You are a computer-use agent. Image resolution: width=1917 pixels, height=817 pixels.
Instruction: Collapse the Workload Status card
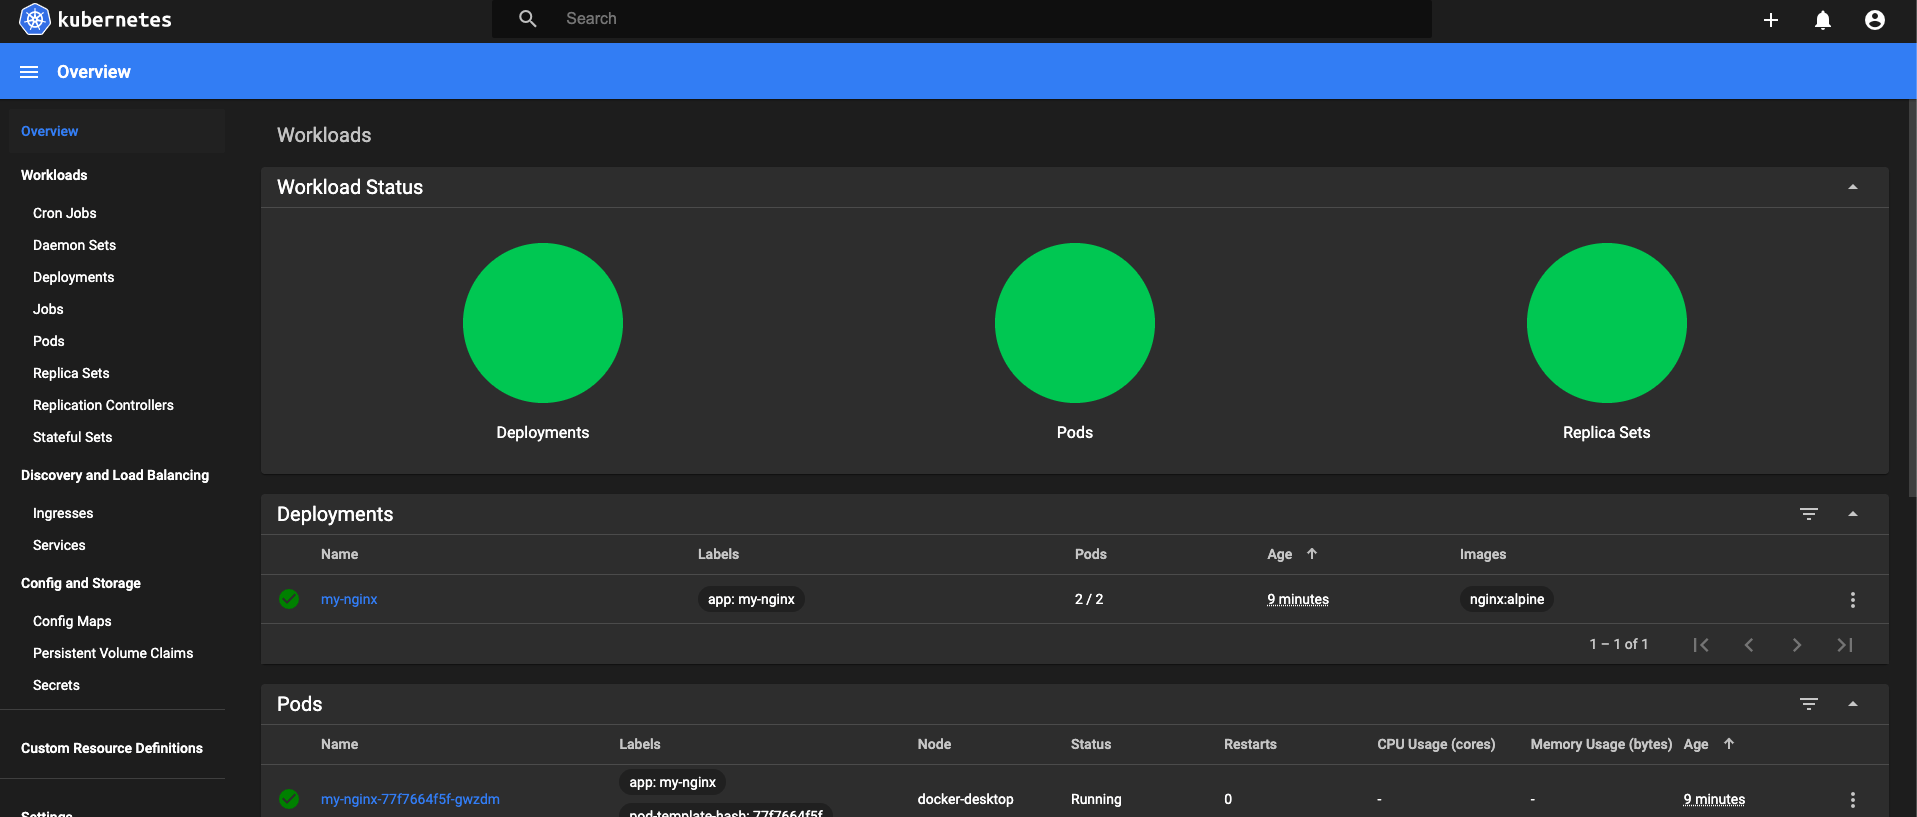coord(1853,187)
